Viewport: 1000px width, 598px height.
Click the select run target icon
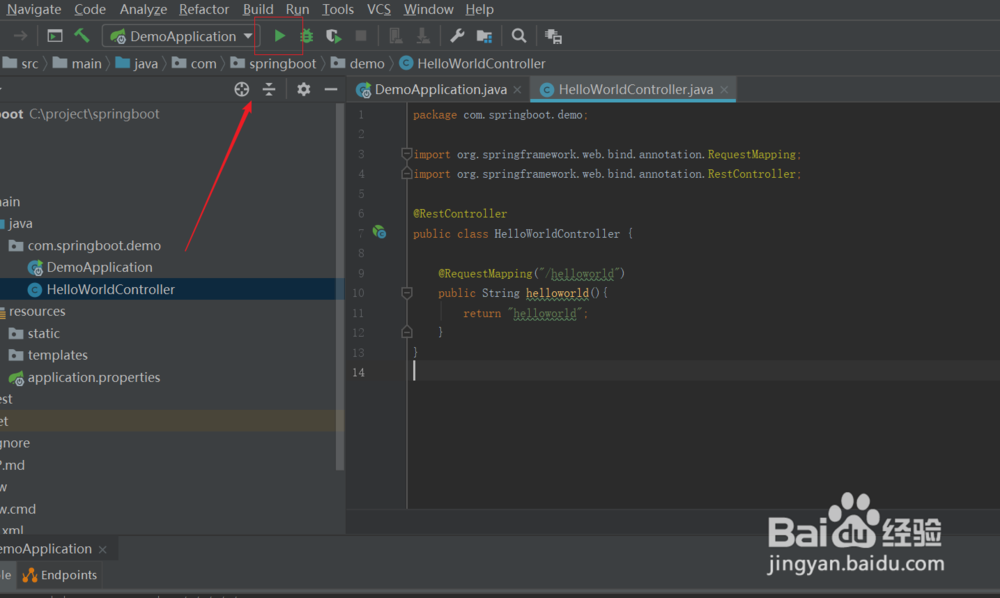coord(55,36)
